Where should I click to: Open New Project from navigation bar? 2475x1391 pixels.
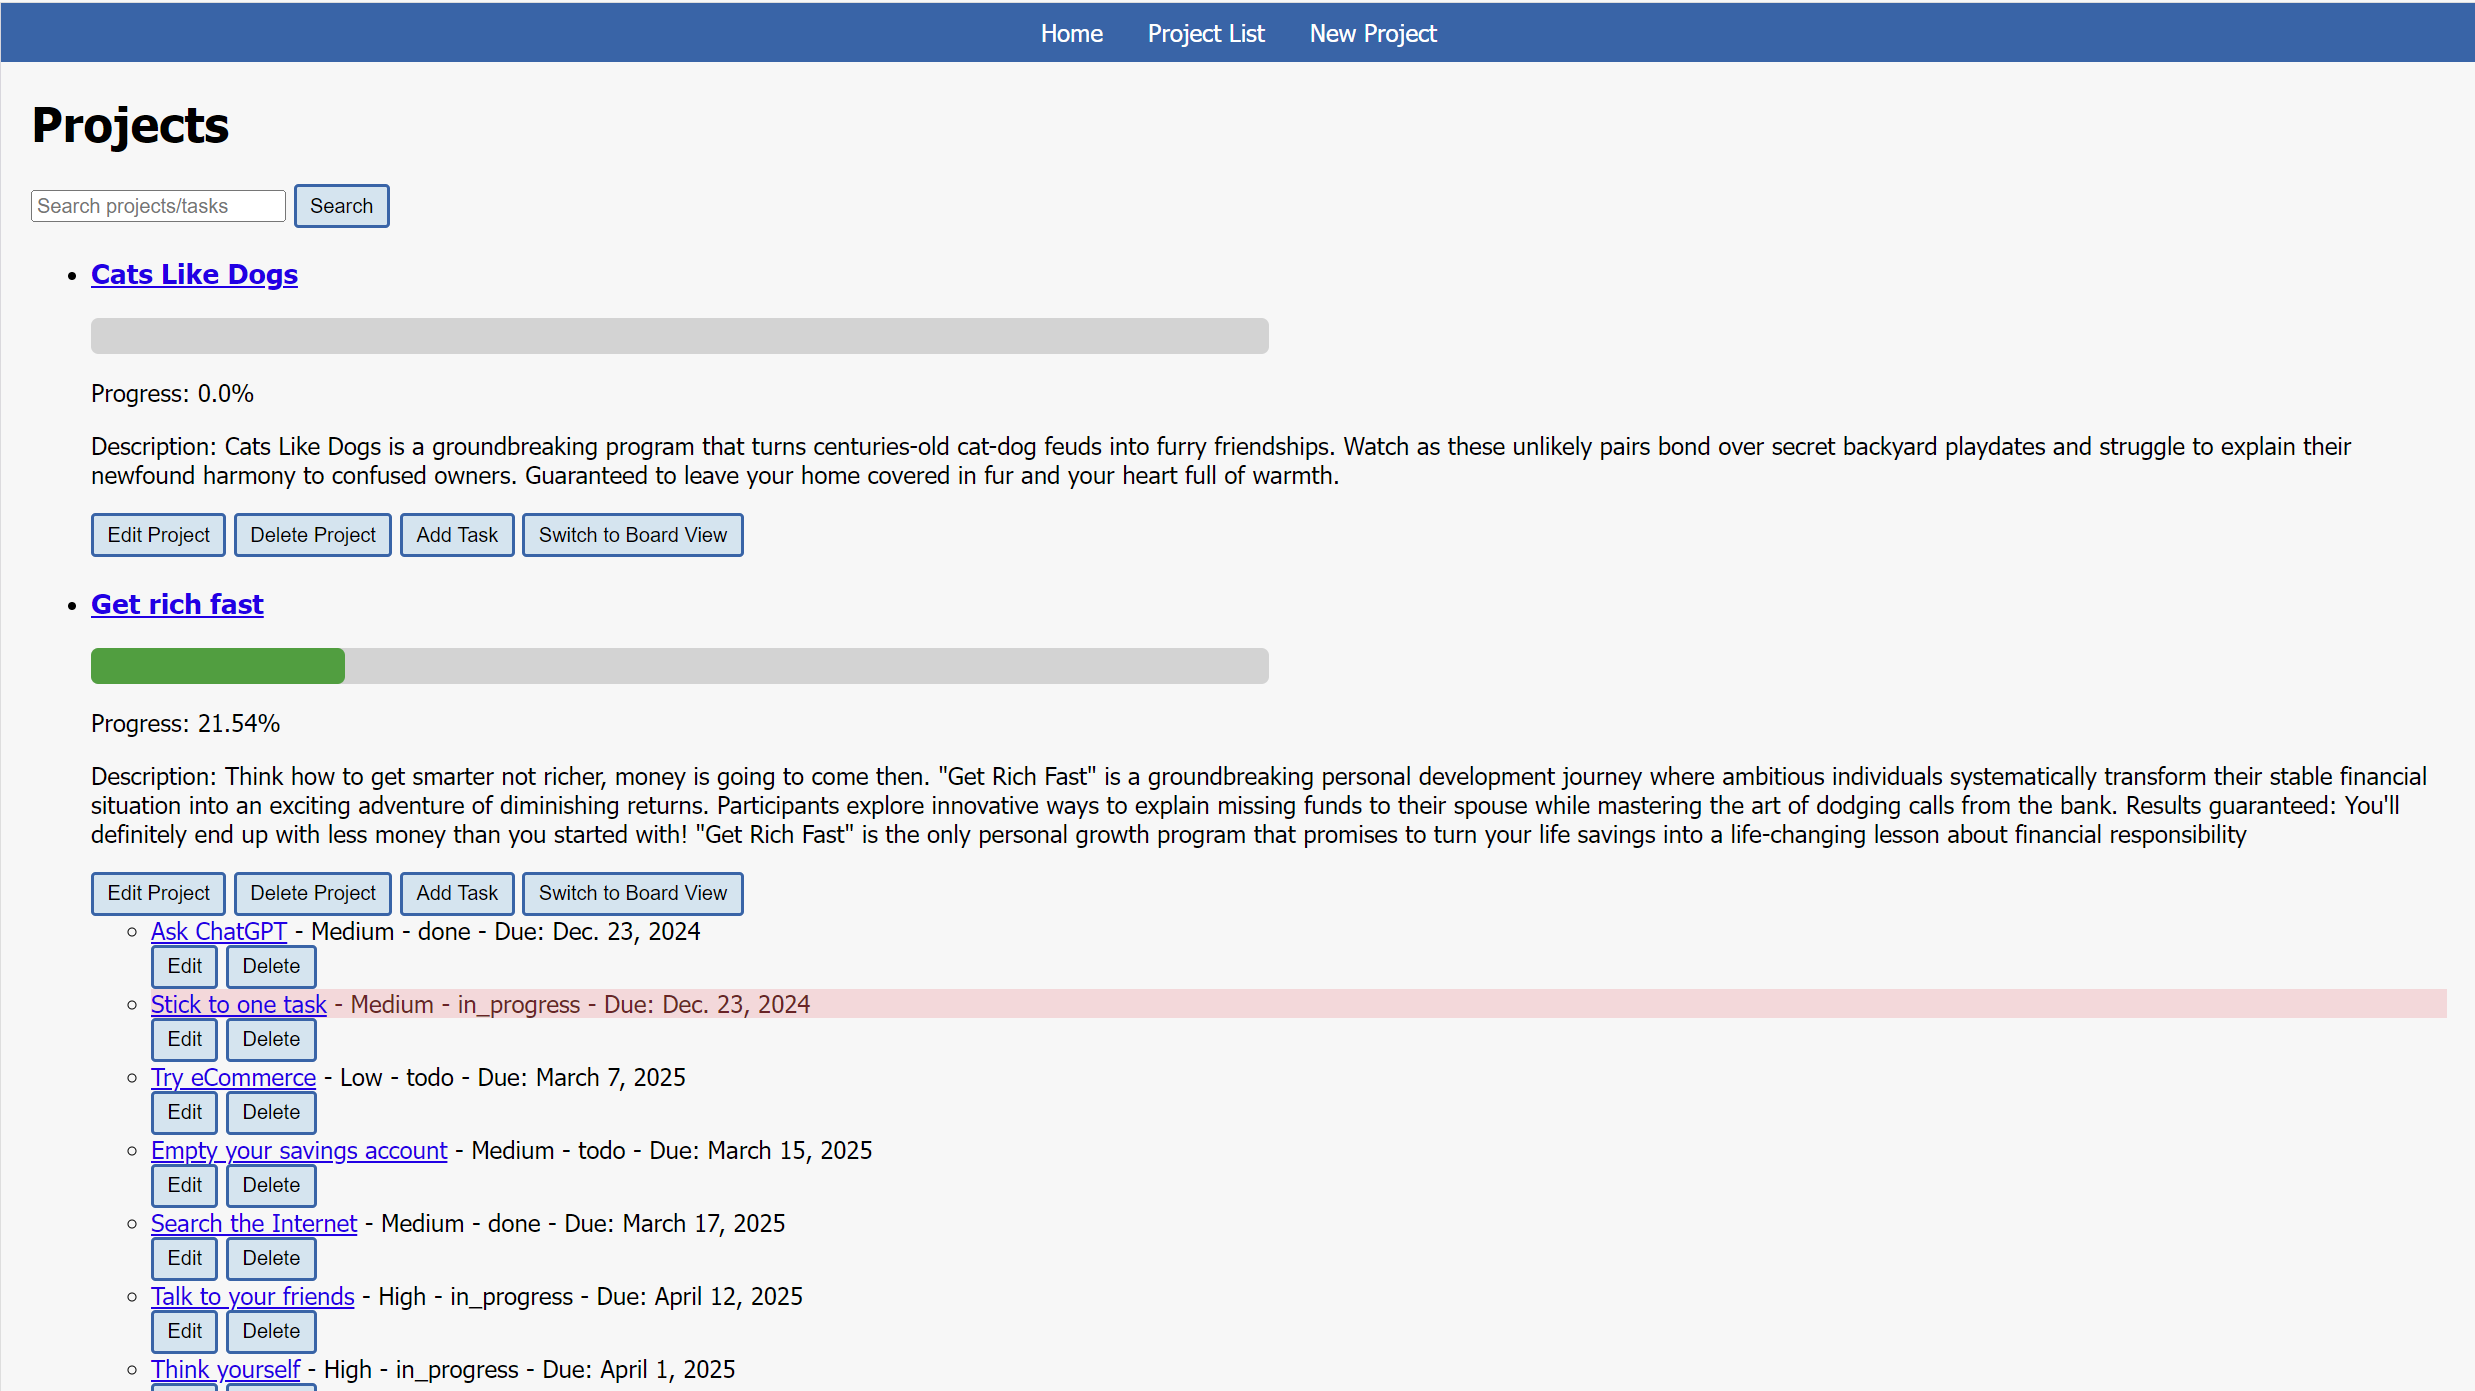point(1373,33)
